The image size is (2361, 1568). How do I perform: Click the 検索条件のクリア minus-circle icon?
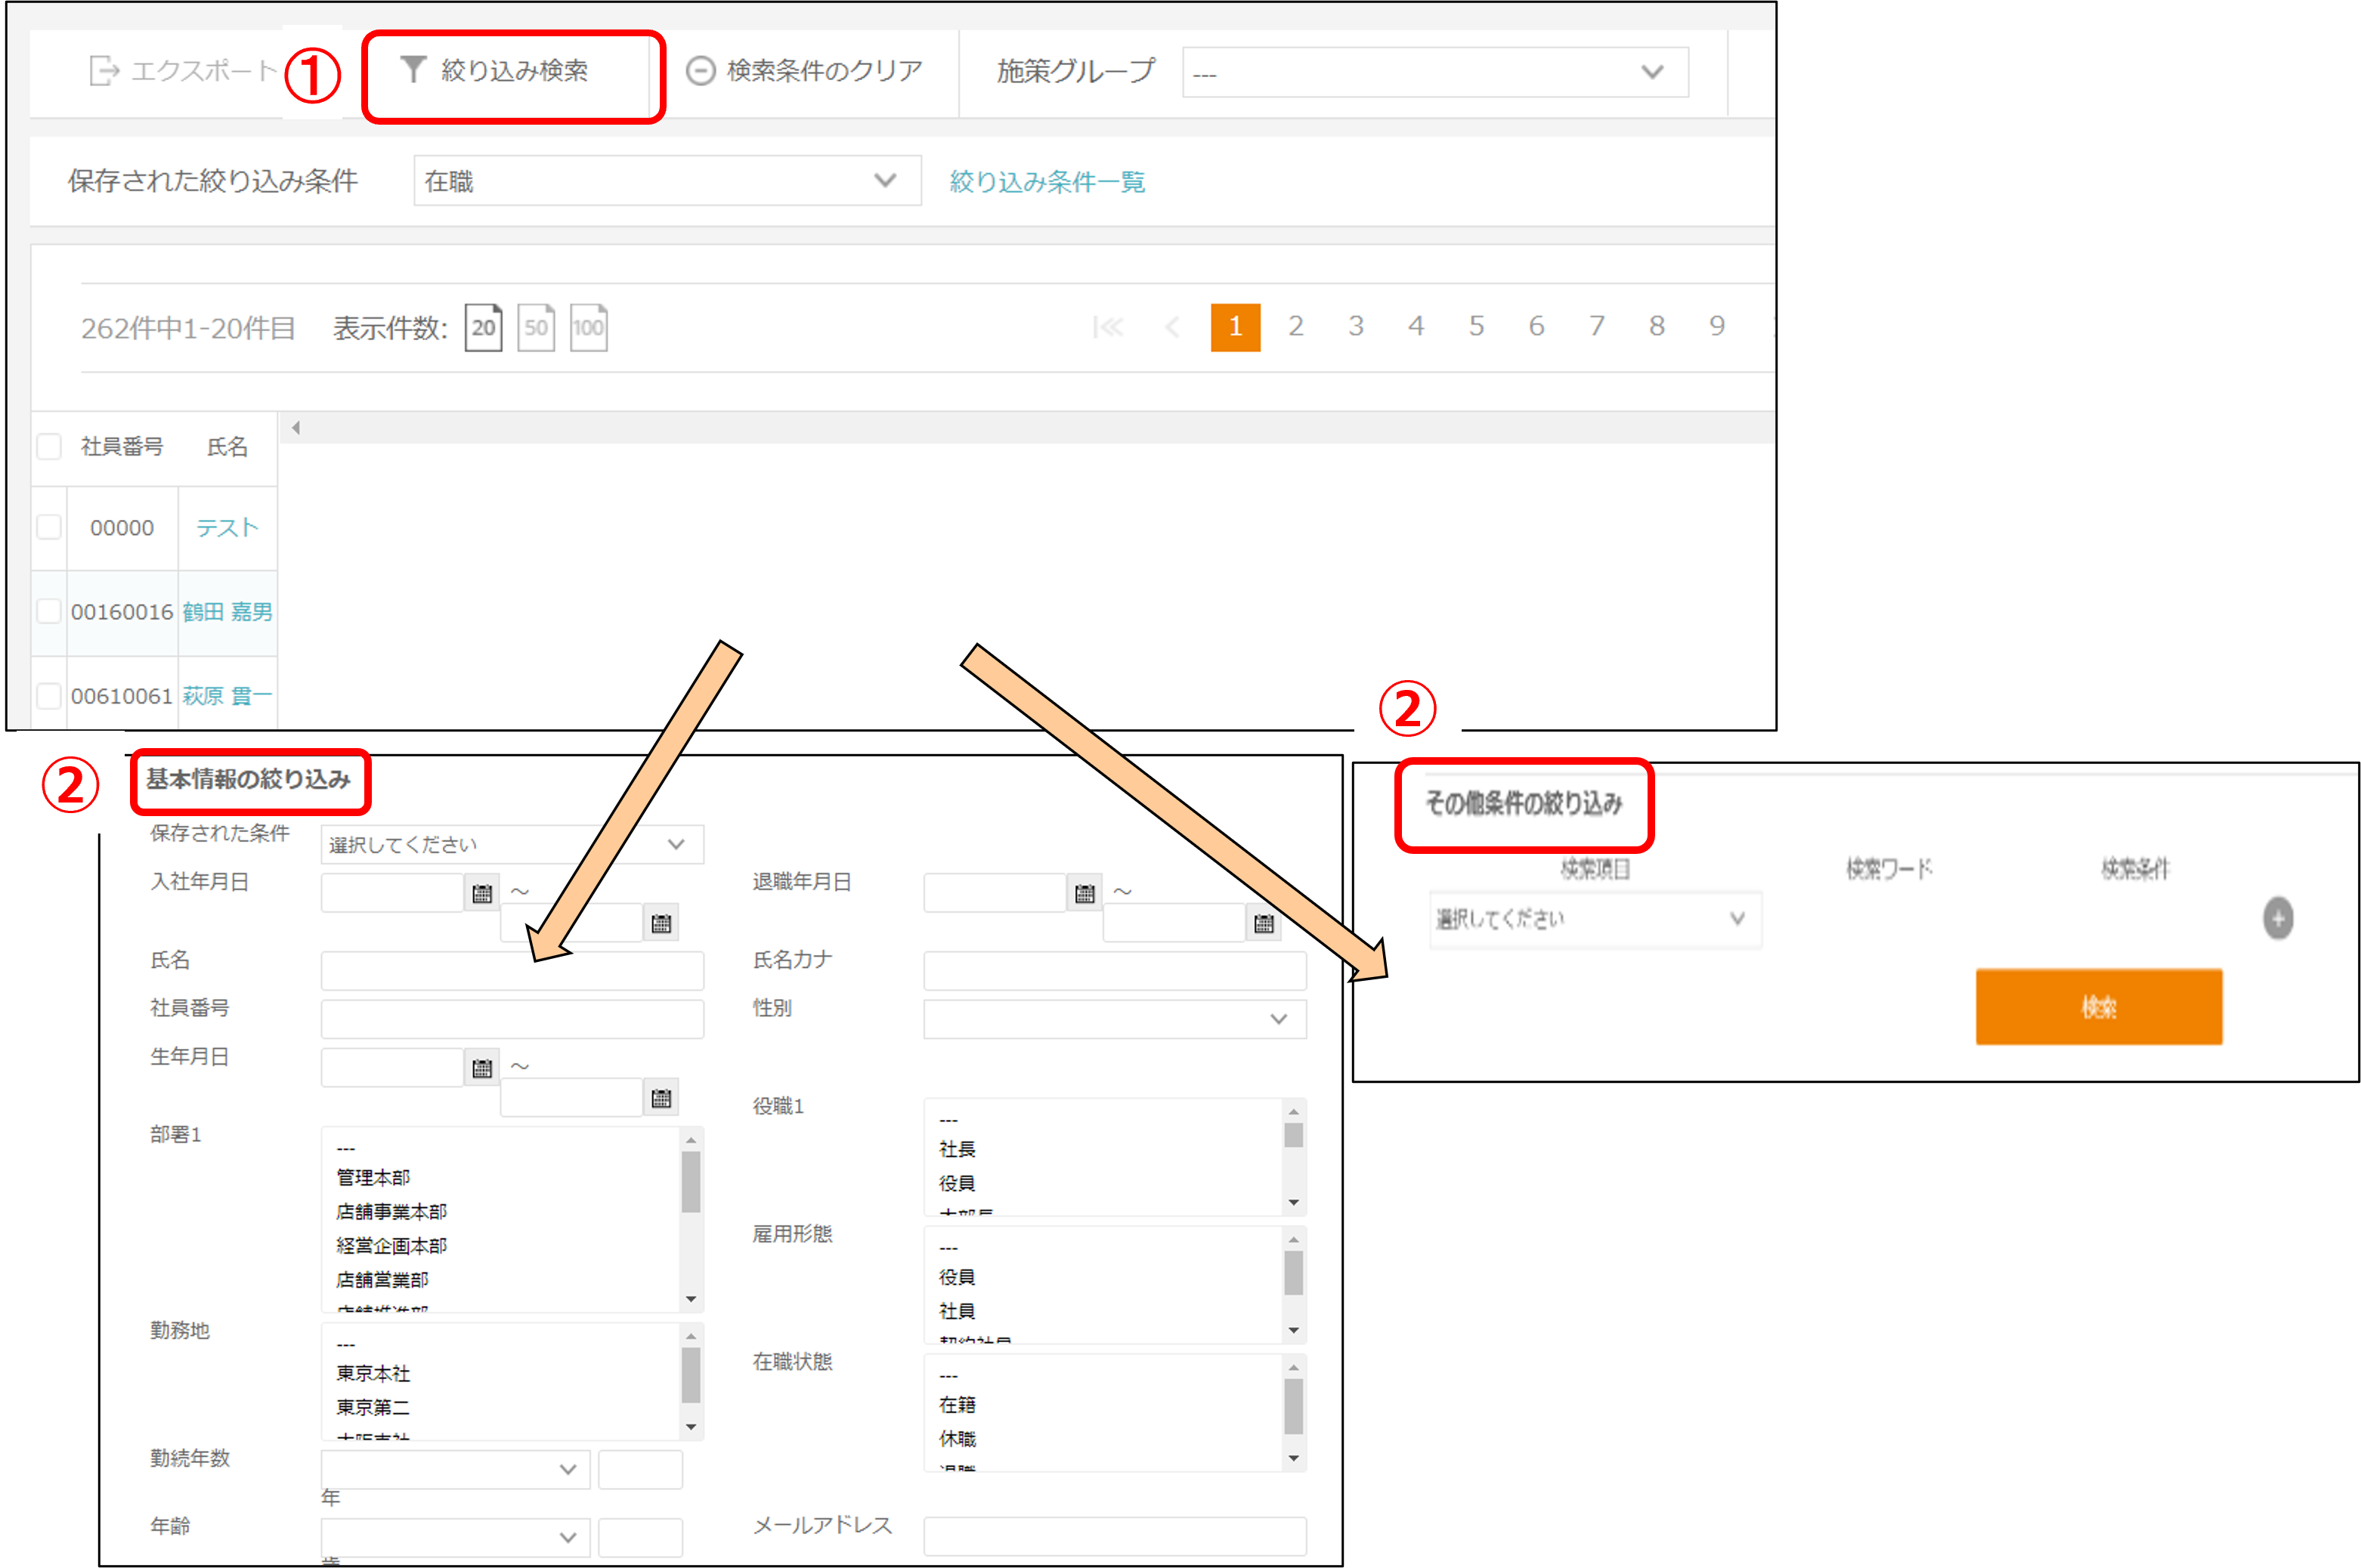click(x=700, y=71)
